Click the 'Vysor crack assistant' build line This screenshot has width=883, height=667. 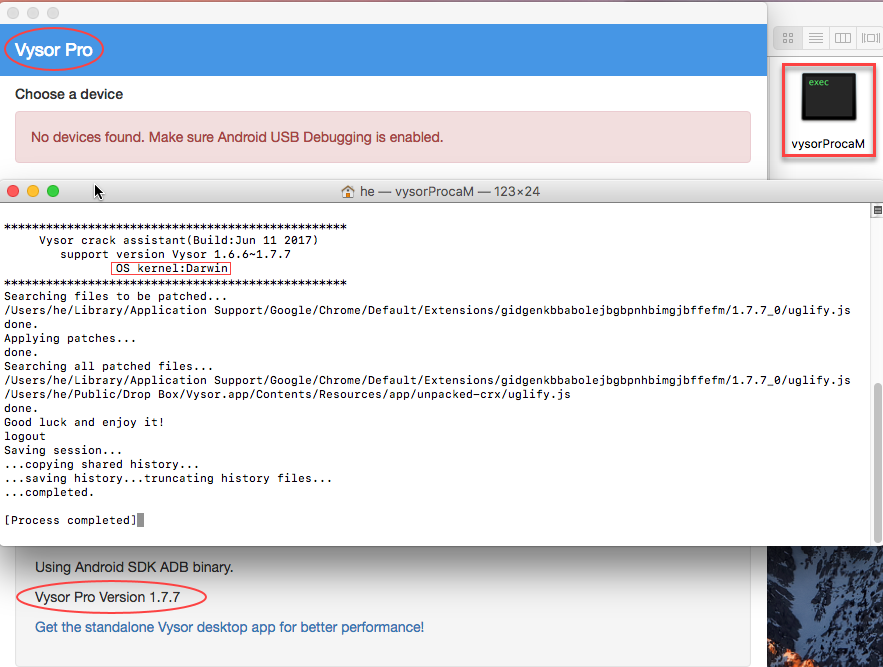coord(179,240)
